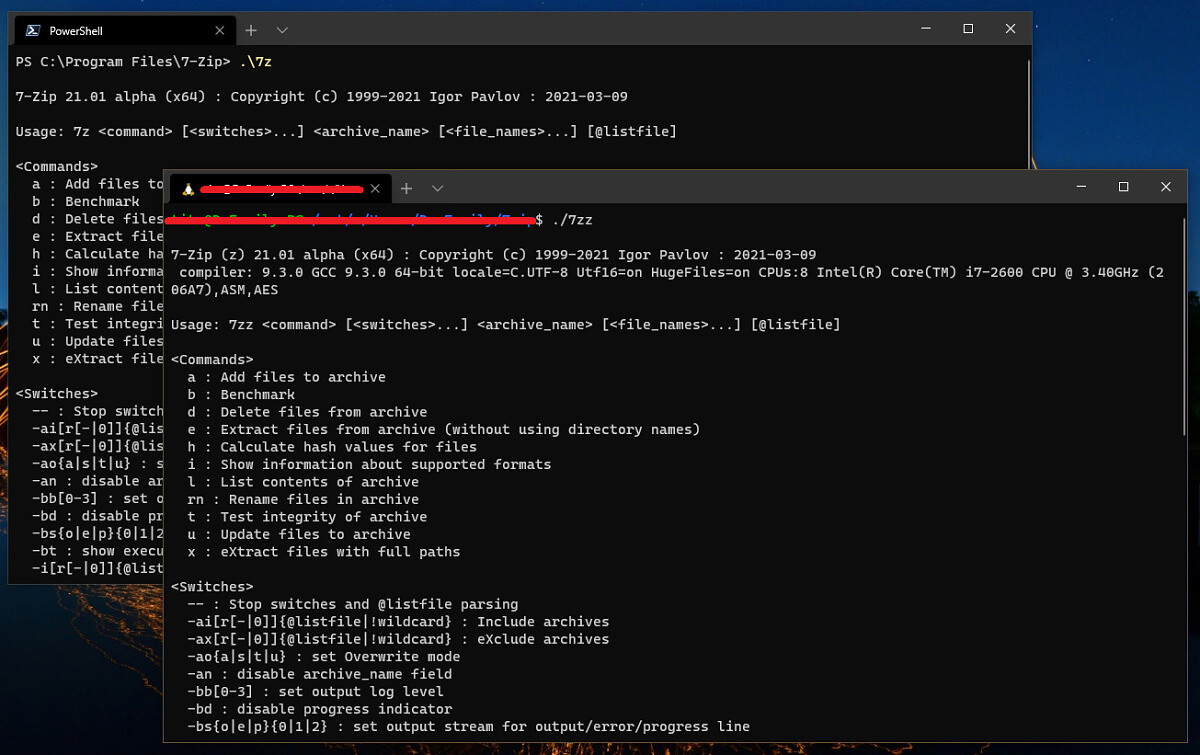This screenshot has width=1200, height=755.
Task: Click 'PS C:\Program Files\7-Zip>' prompt
Action: point(123,62)
